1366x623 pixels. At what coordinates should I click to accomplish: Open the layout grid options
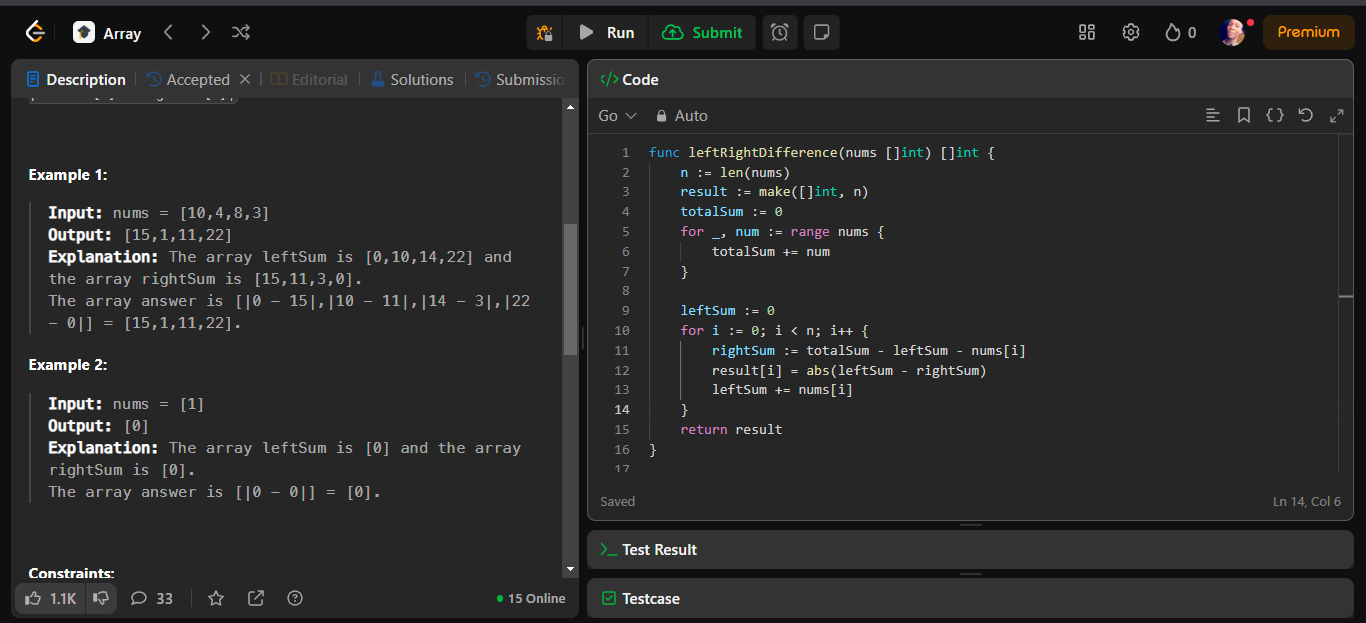click(x=1087, y=33)
